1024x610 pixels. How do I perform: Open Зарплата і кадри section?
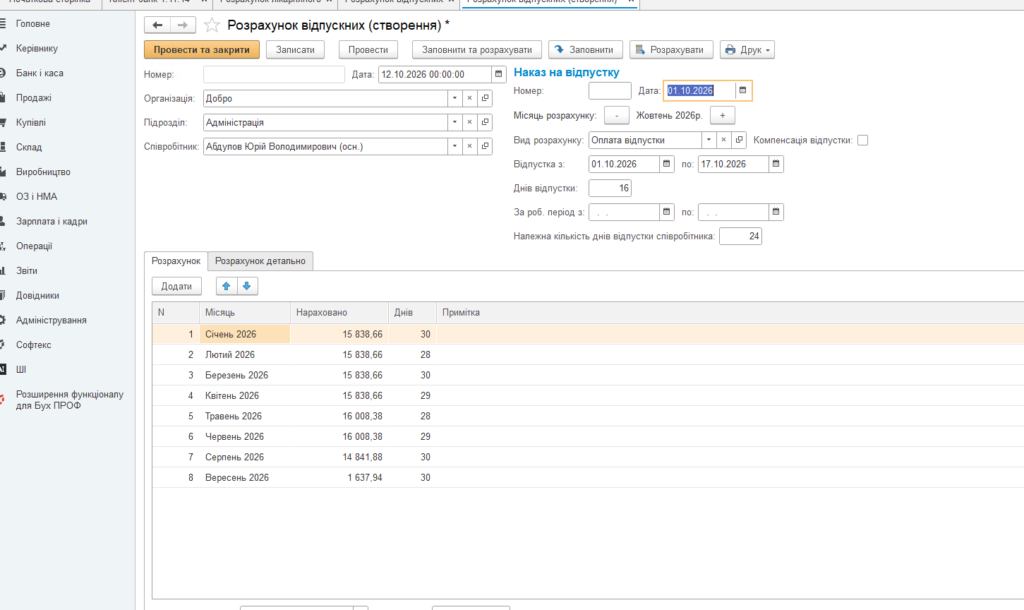click(x=52, y=221)
